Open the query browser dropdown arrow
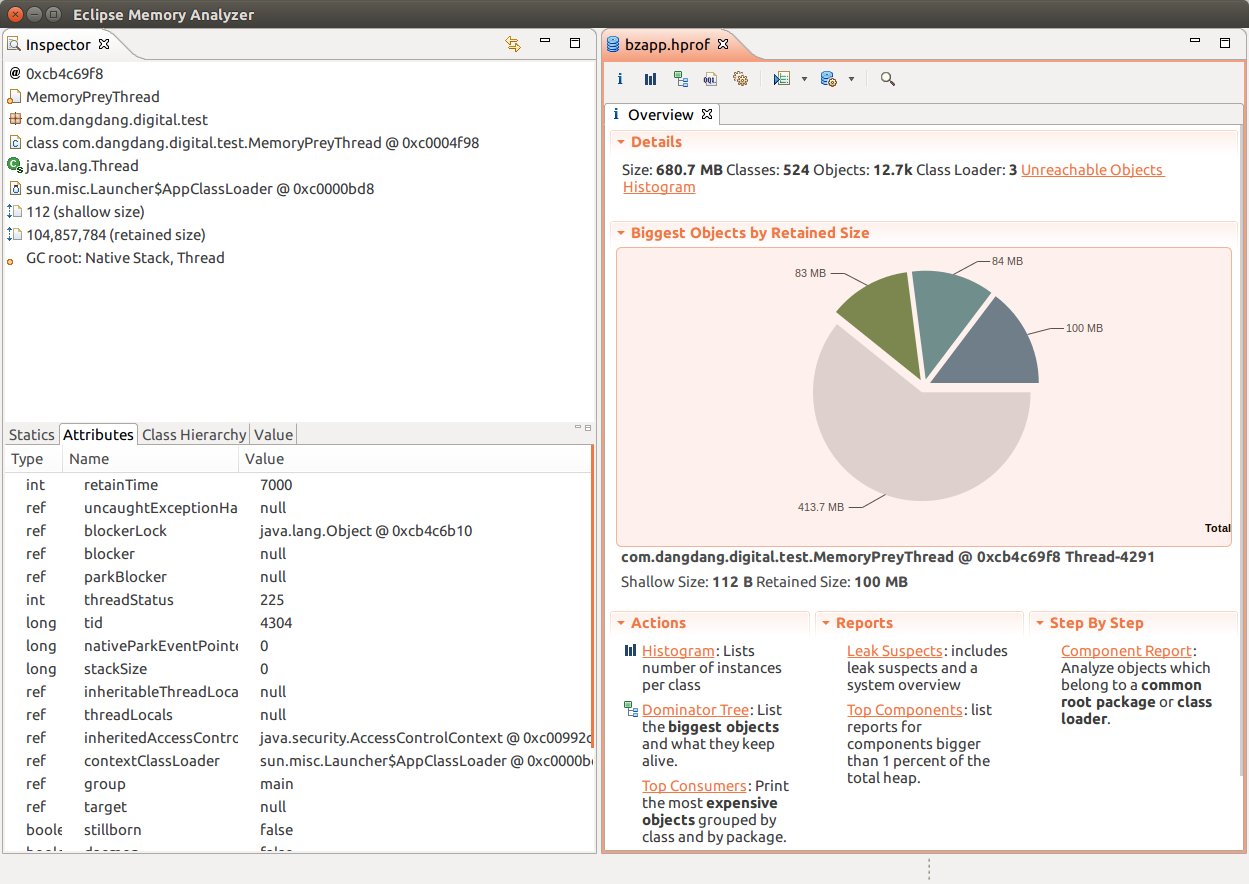Image resolution: width=1249 pixels, height=884 pixels. point(853,79)
